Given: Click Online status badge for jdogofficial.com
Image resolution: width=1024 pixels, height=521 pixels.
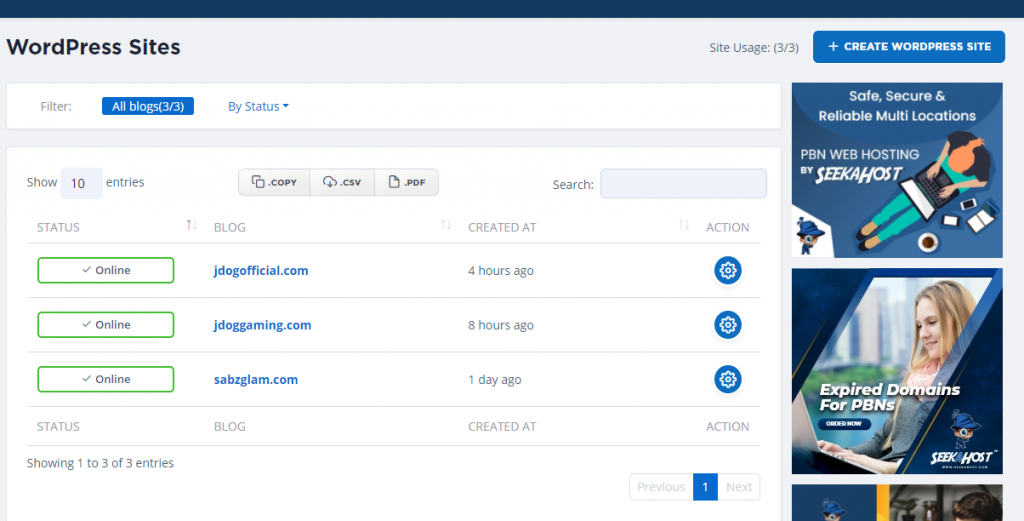Looking at the screenshot, I should point(106,270).
